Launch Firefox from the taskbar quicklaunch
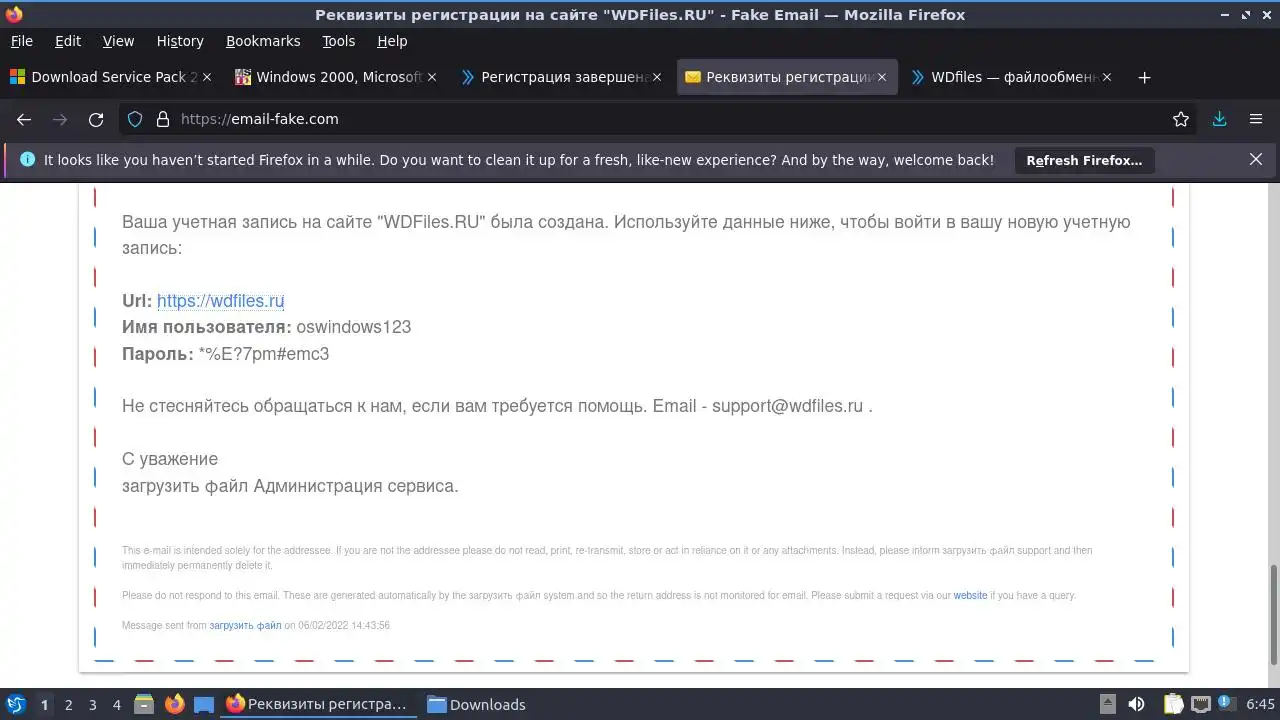This screenshot has width=1280, height=720. (174, 704)
